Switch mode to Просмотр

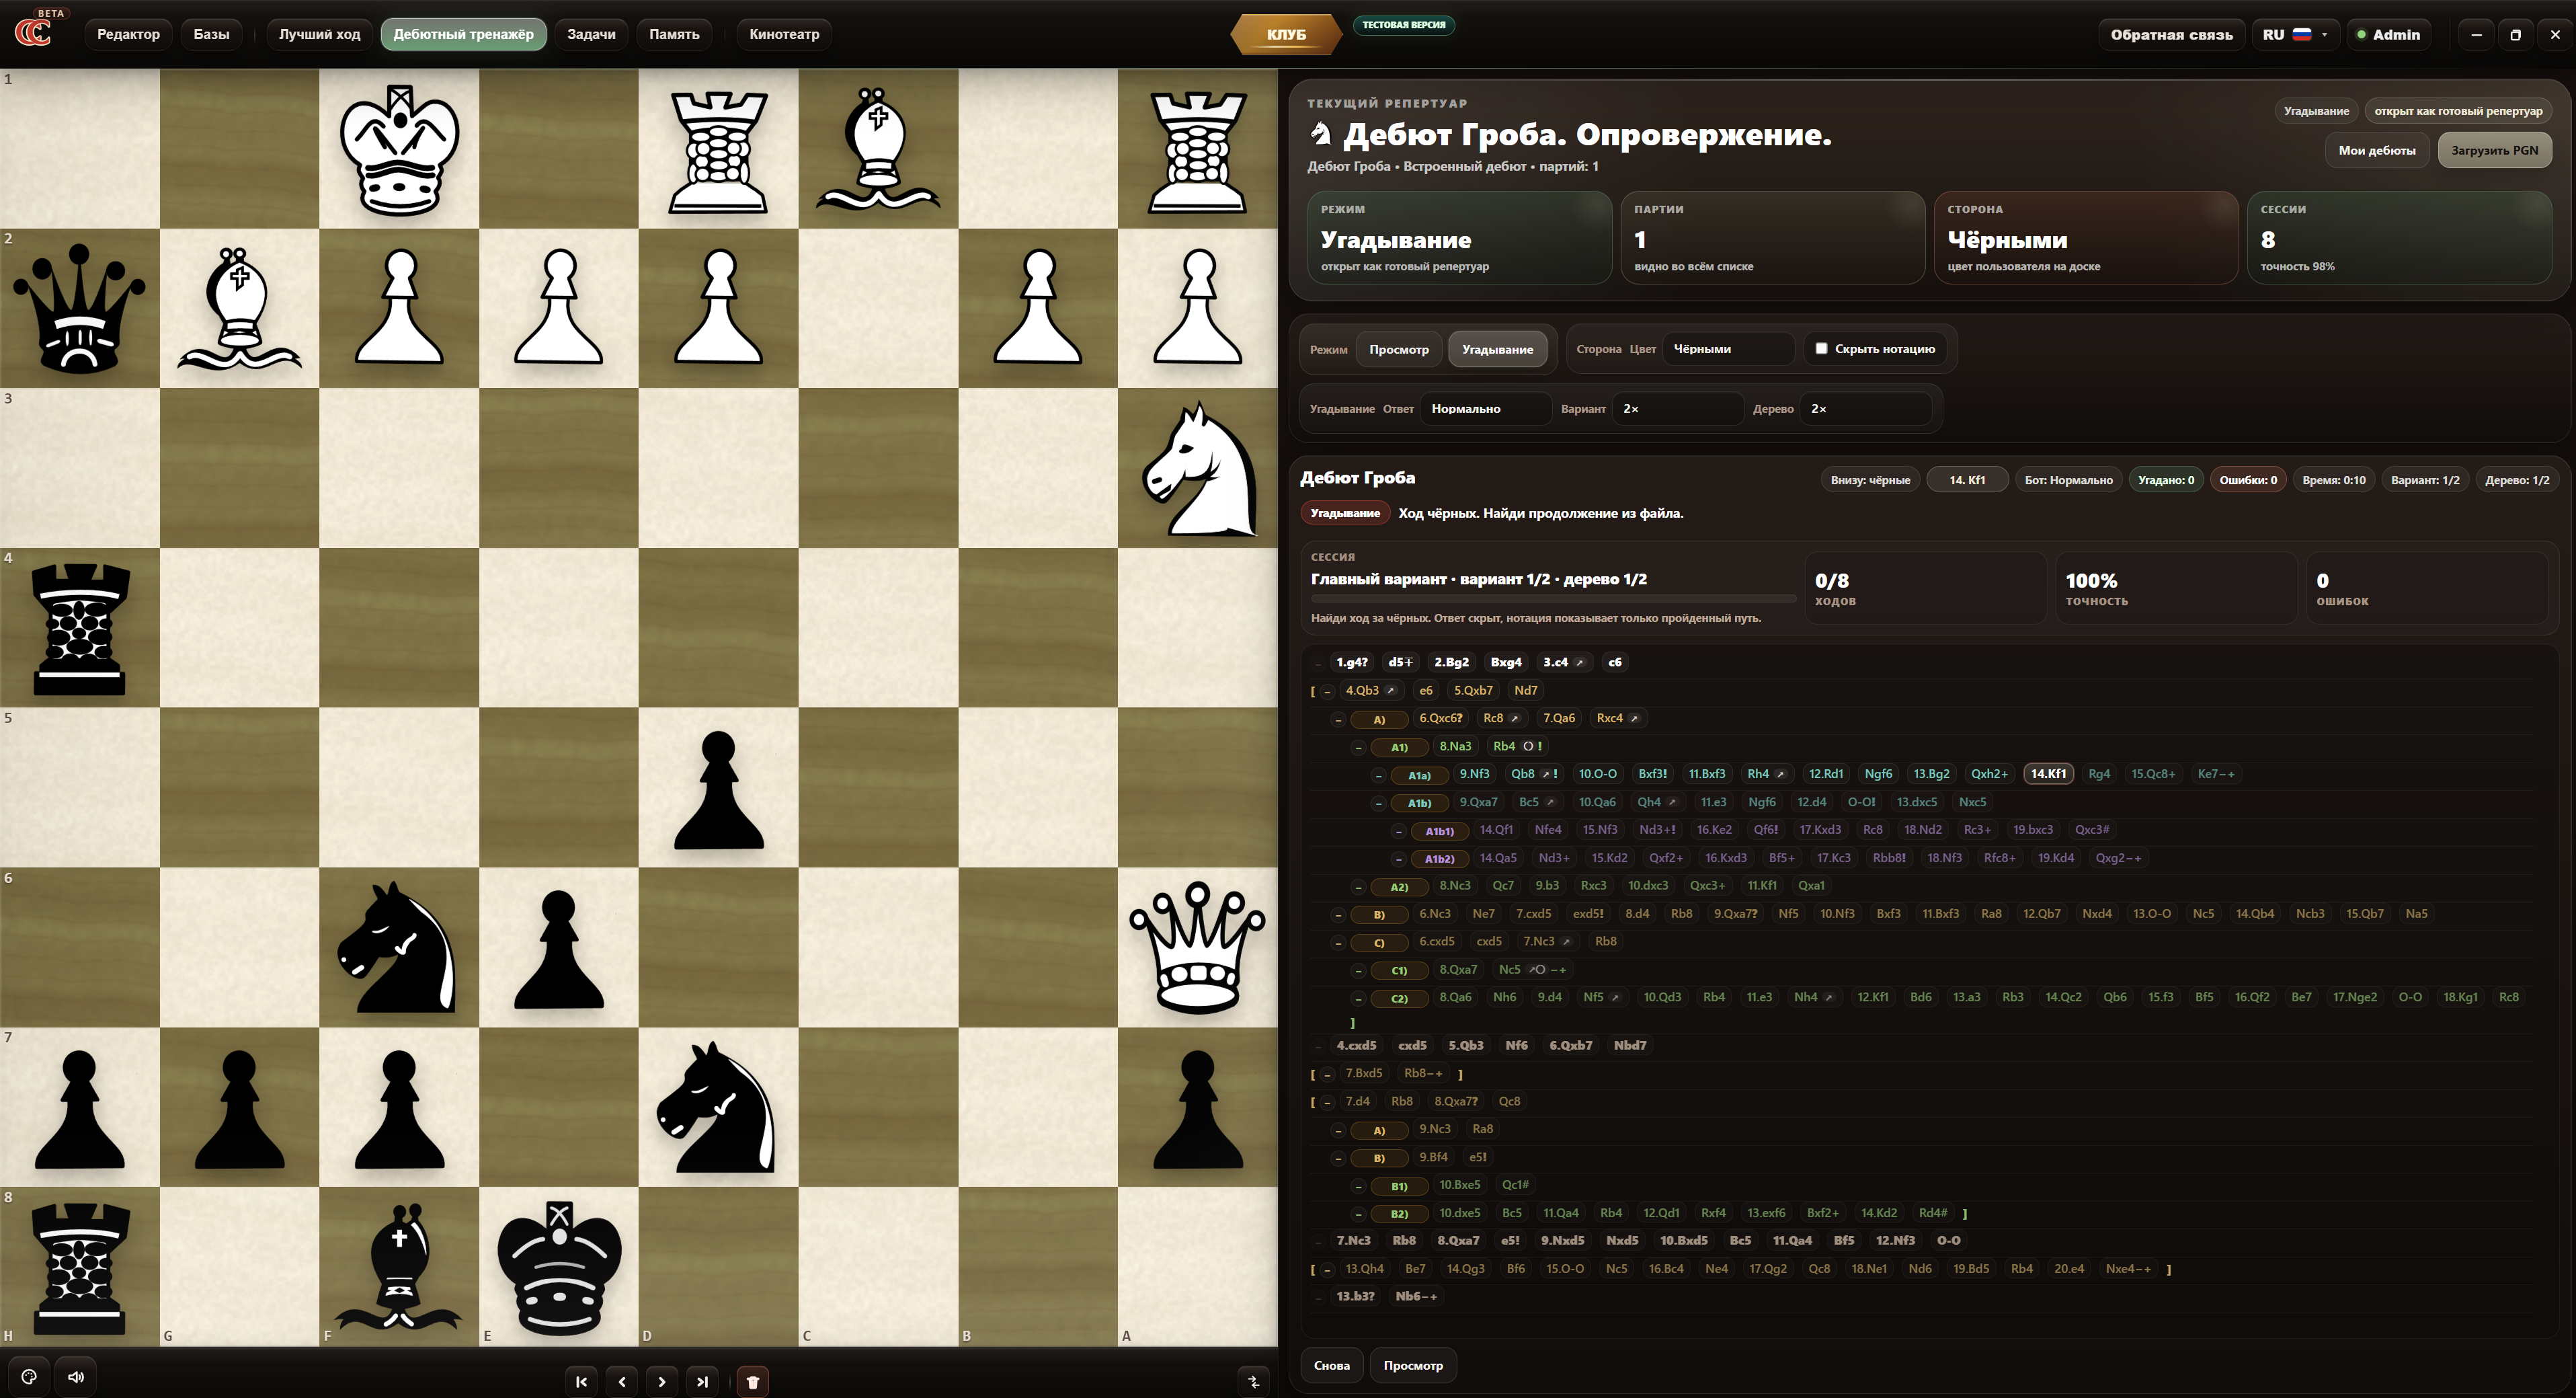pos(1398,349)
